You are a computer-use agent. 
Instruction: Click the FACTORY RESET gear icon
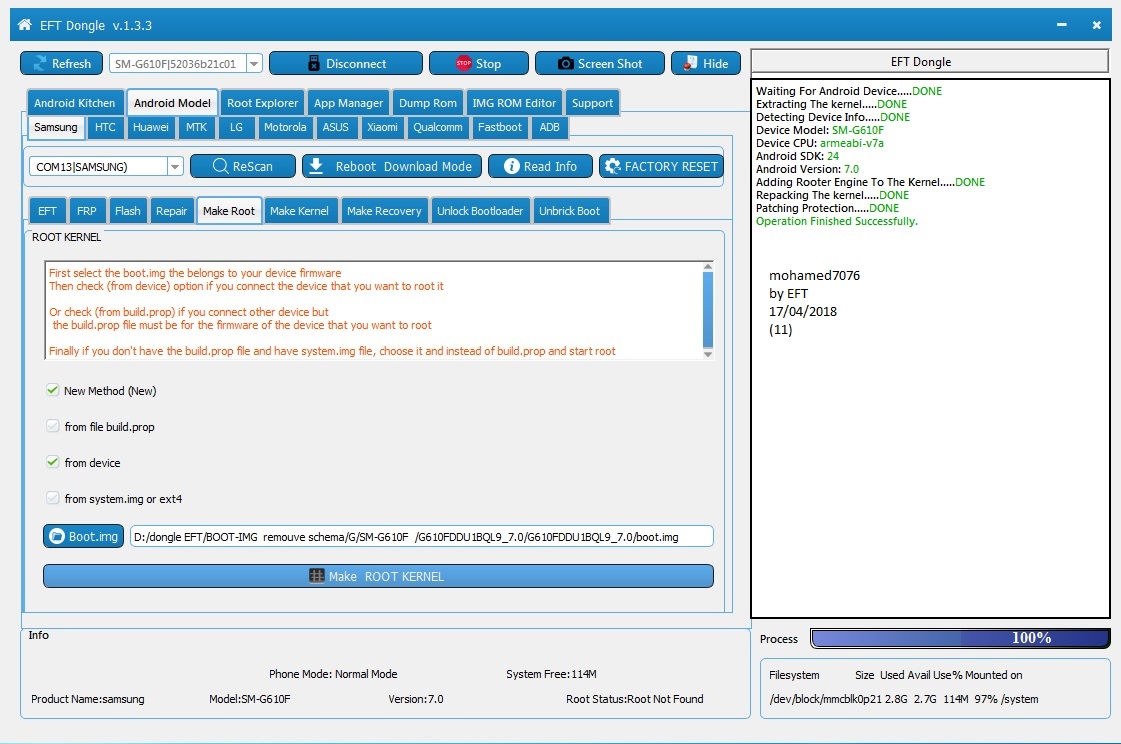612,166
